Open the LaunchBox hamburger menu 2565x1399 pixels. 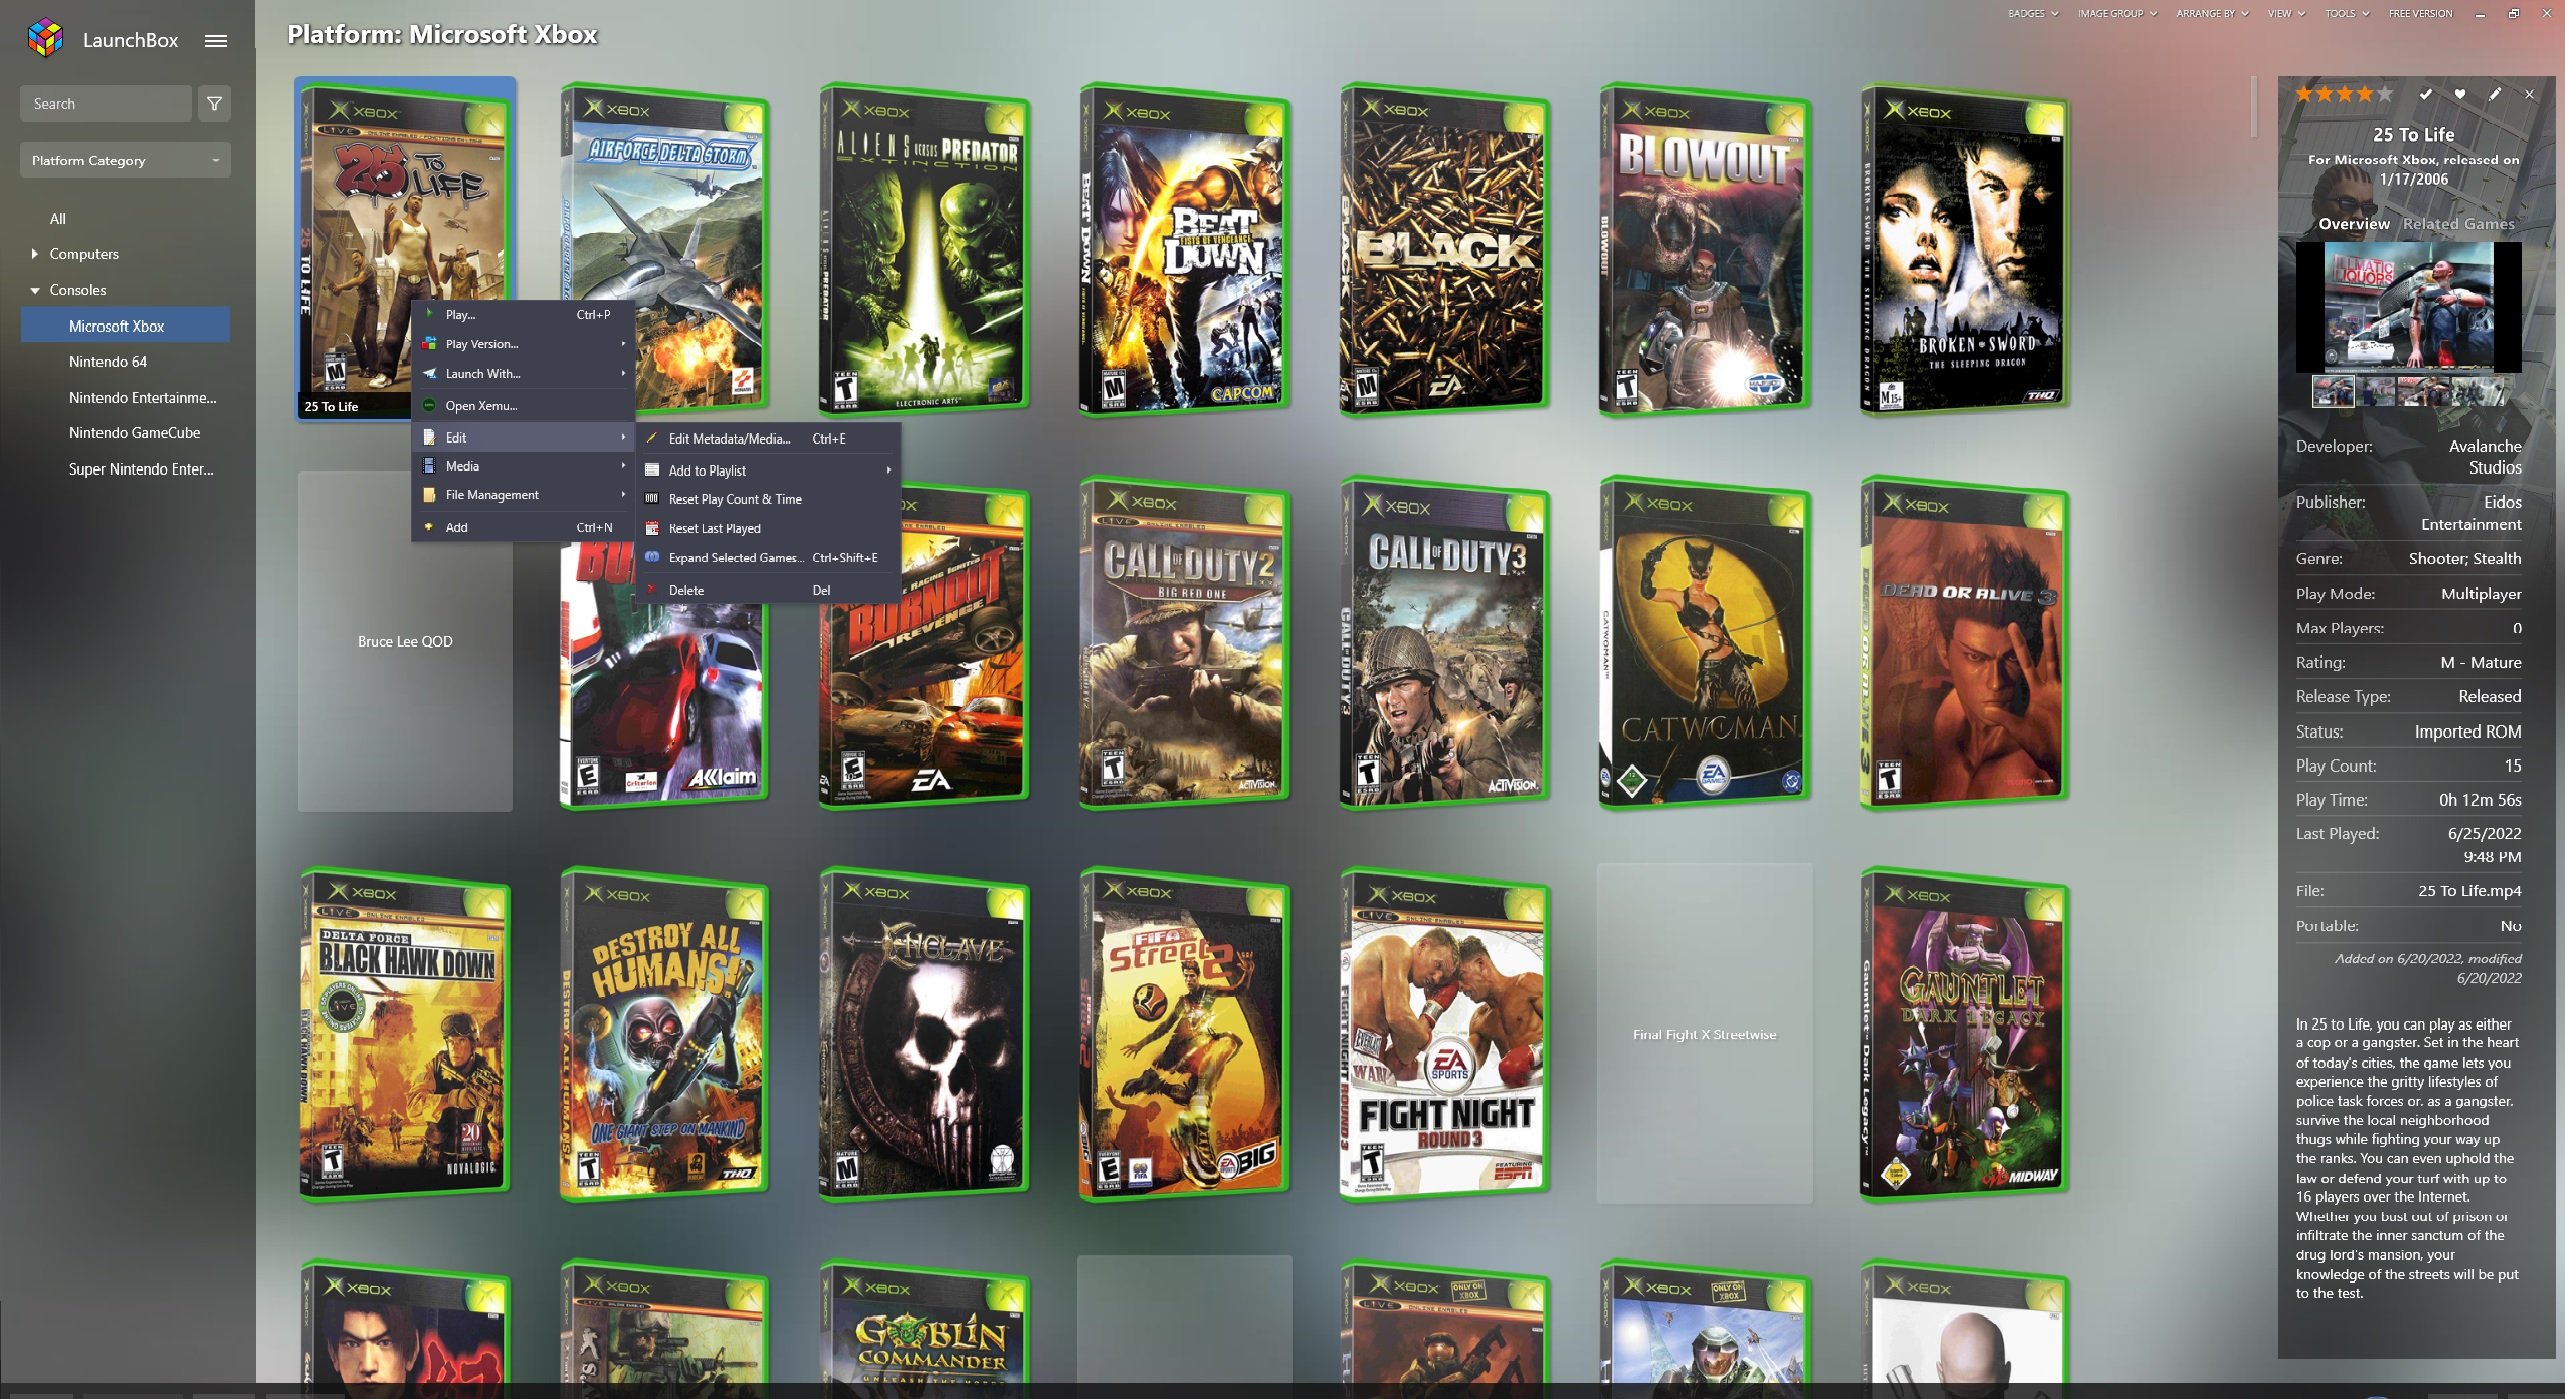tap(216, 41)
